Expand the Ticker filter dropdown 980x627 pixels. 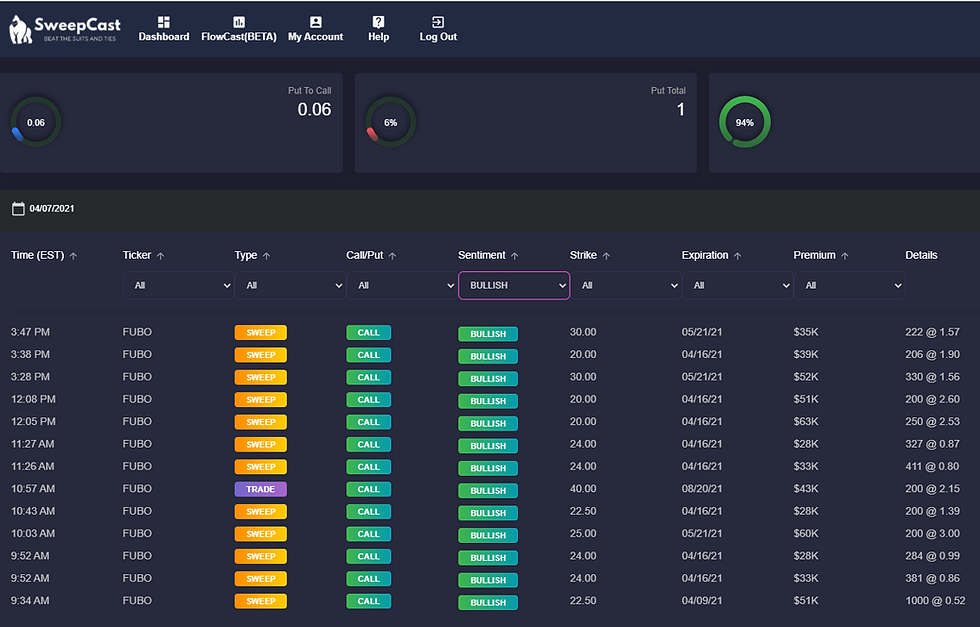(178, 285)
